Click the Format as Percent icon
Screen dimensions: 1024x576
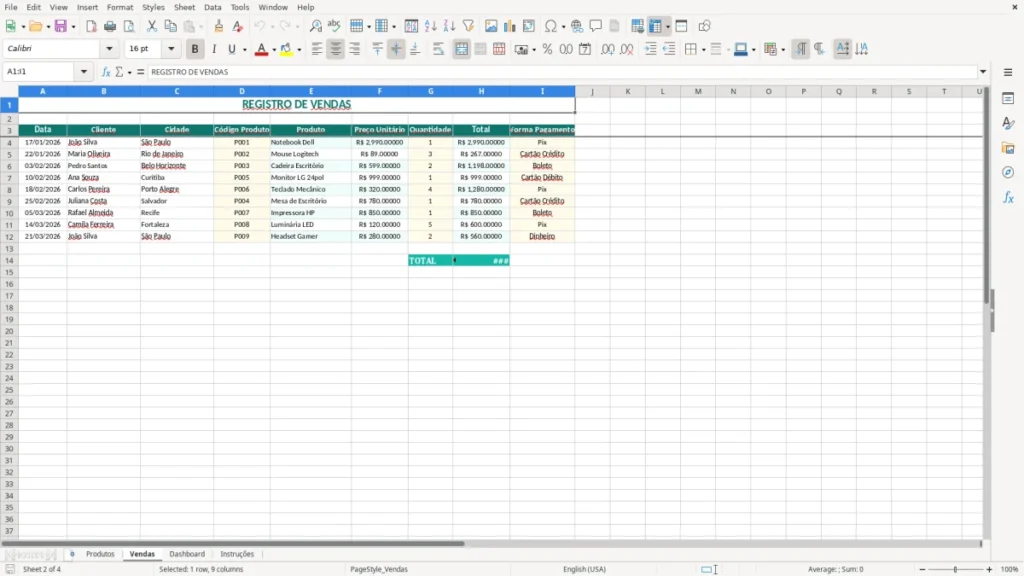pyautogui.click(x=547, y=49)
